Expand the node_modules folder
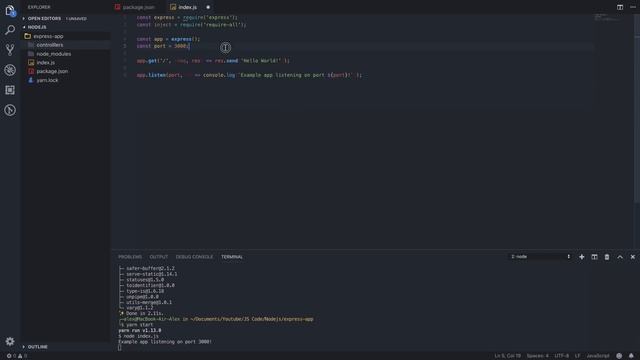The image size is (640, 360). click(53, 54)
